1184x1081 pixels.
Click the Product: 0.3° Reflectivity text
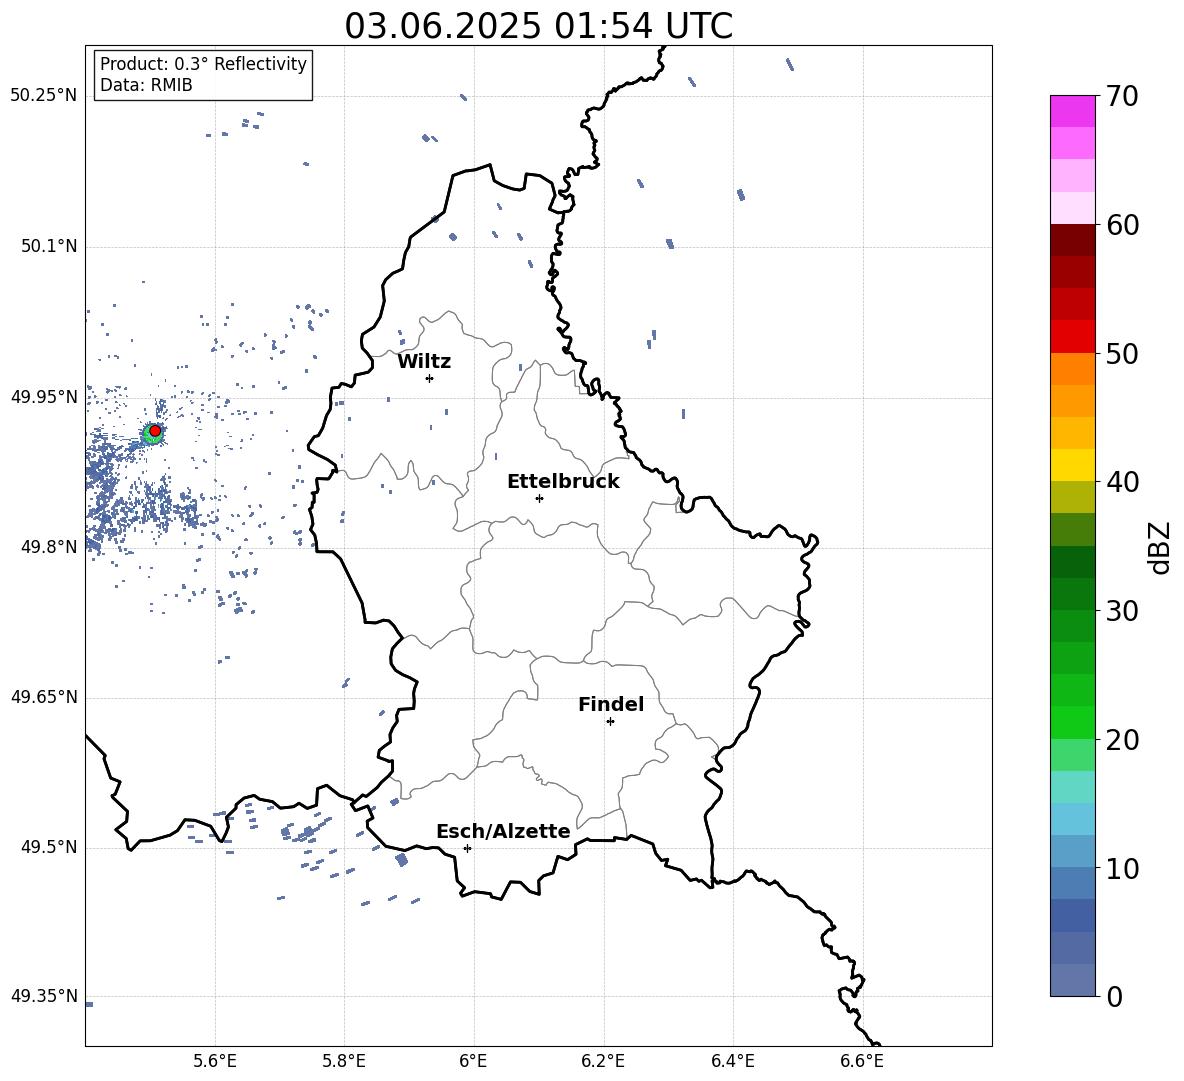[203, 64]
